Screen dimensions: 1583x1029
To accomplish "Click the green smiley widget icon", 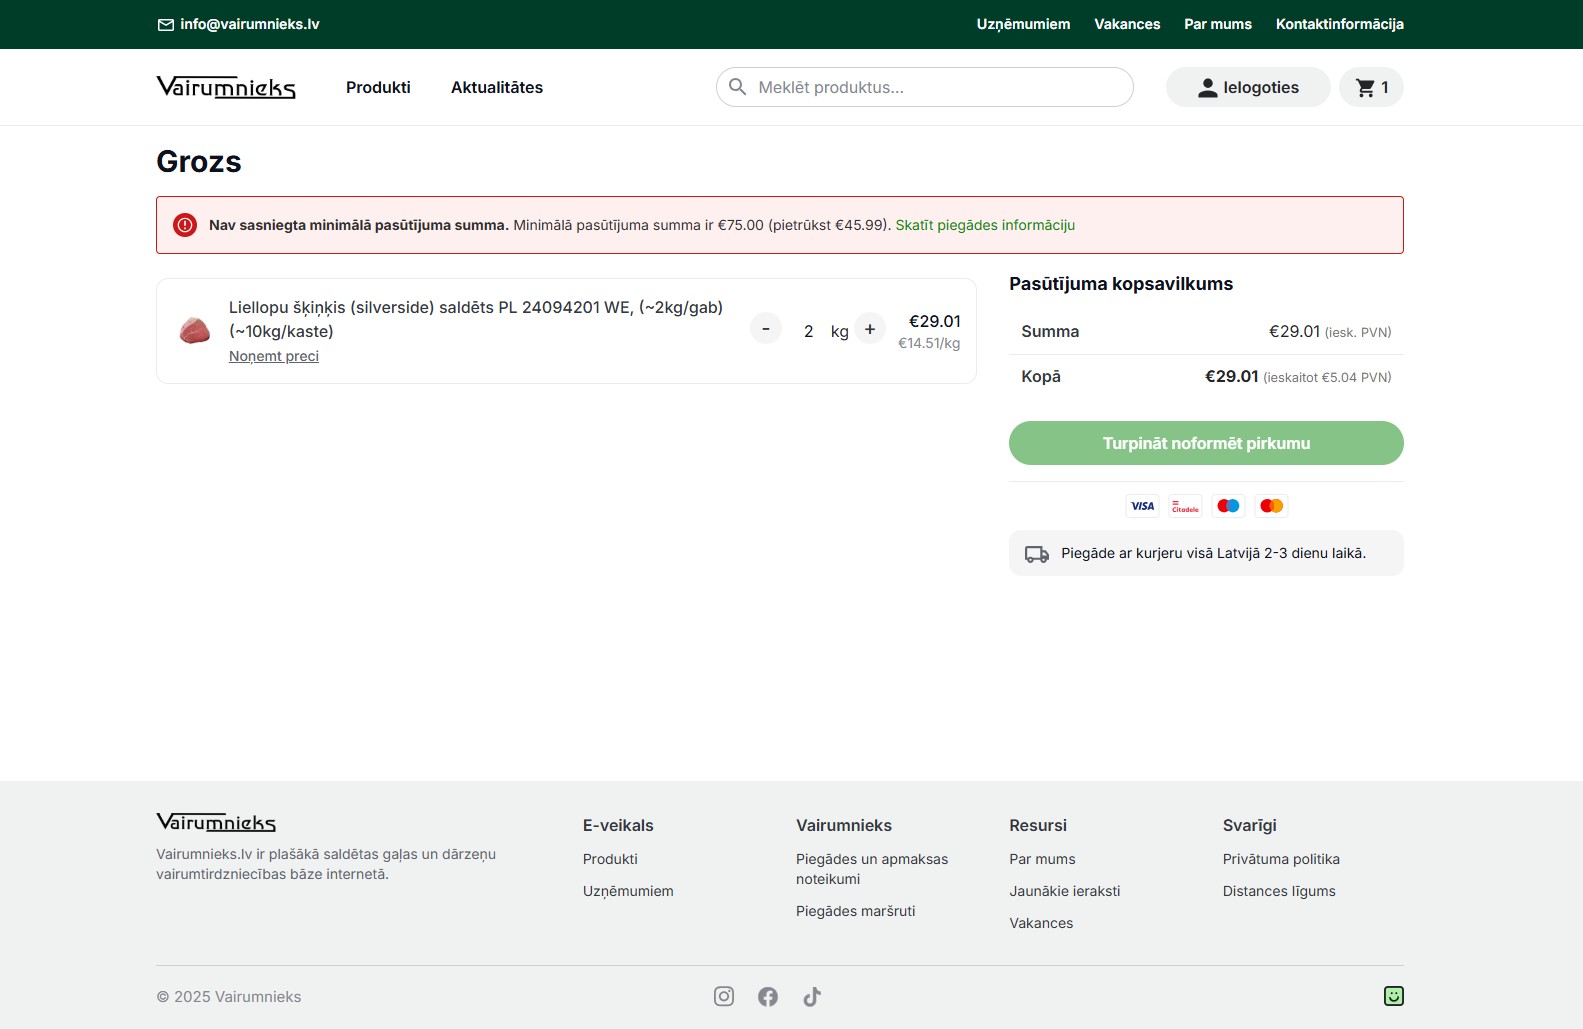I will pos(1393,996).
